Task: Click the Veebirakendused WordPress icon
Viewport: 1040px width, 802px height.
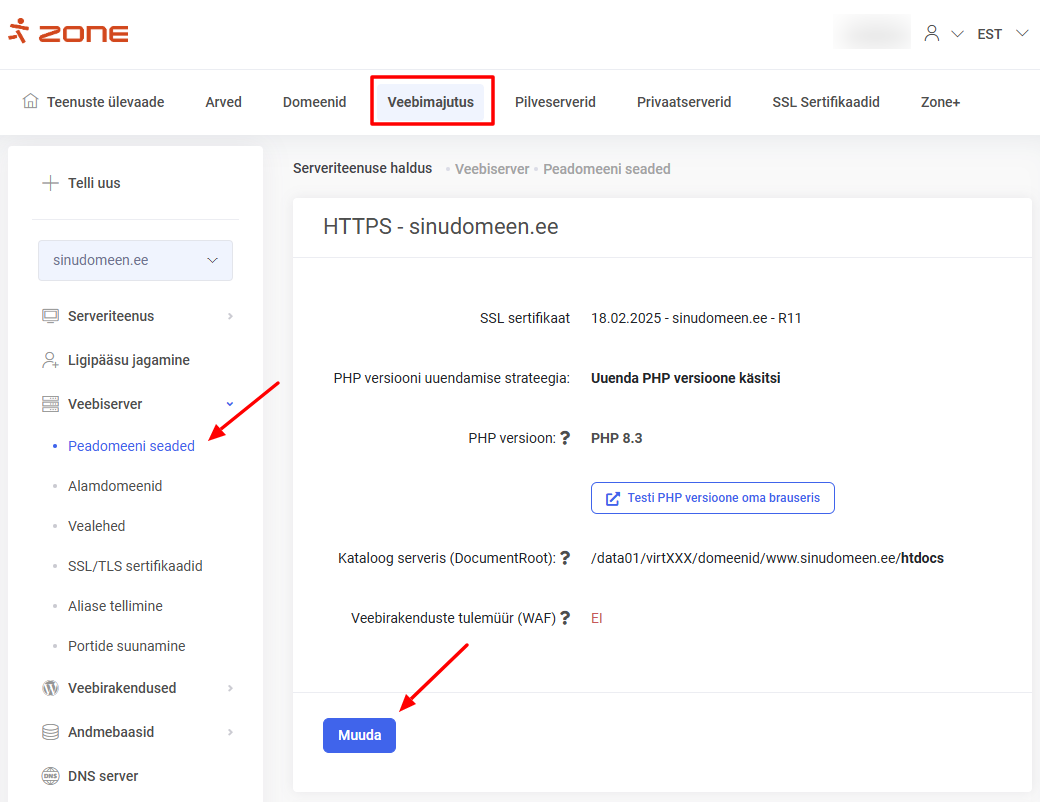Action: tap(49, 688)
